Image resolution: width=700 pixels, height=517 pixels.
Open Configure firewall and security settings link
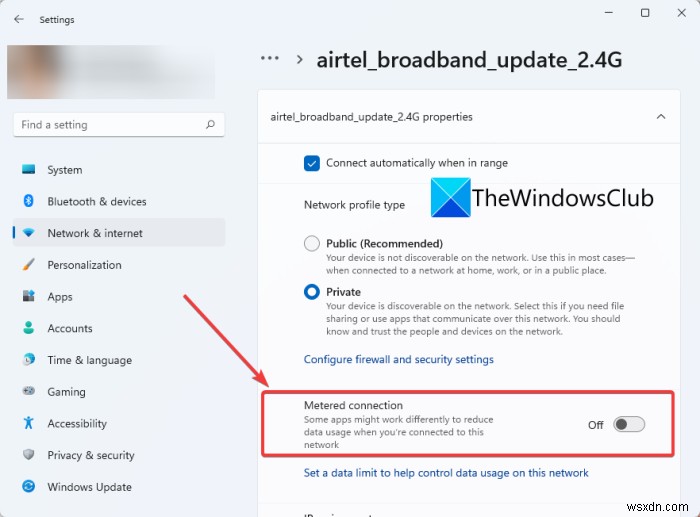[x=398, y=359]
